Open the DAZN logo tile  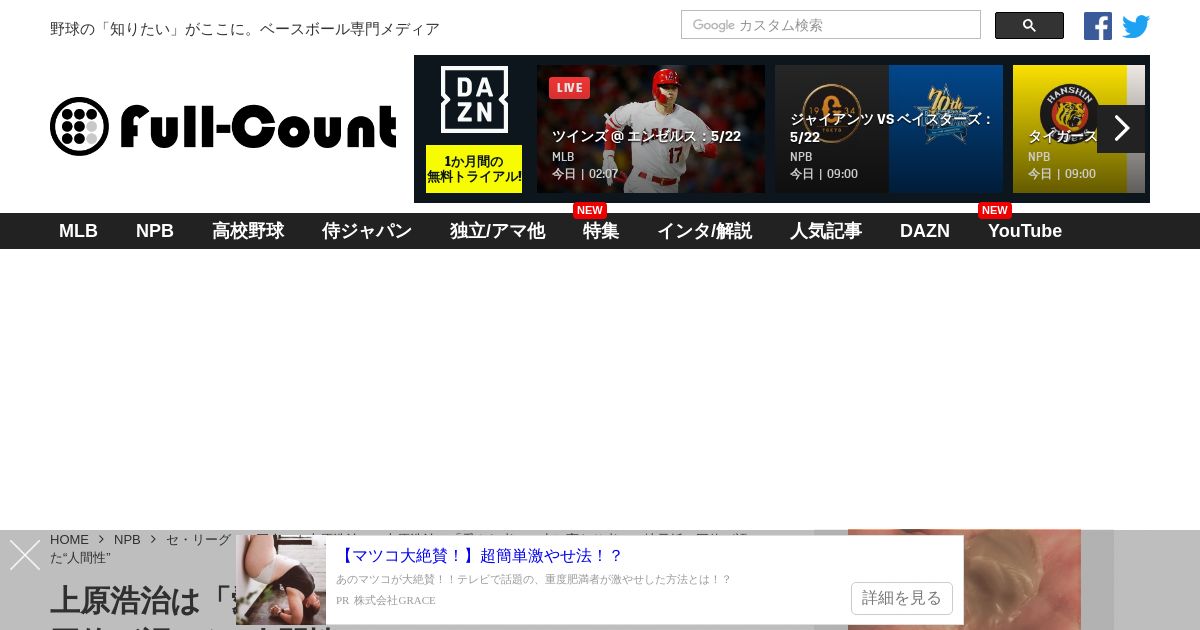coord(474,99)
